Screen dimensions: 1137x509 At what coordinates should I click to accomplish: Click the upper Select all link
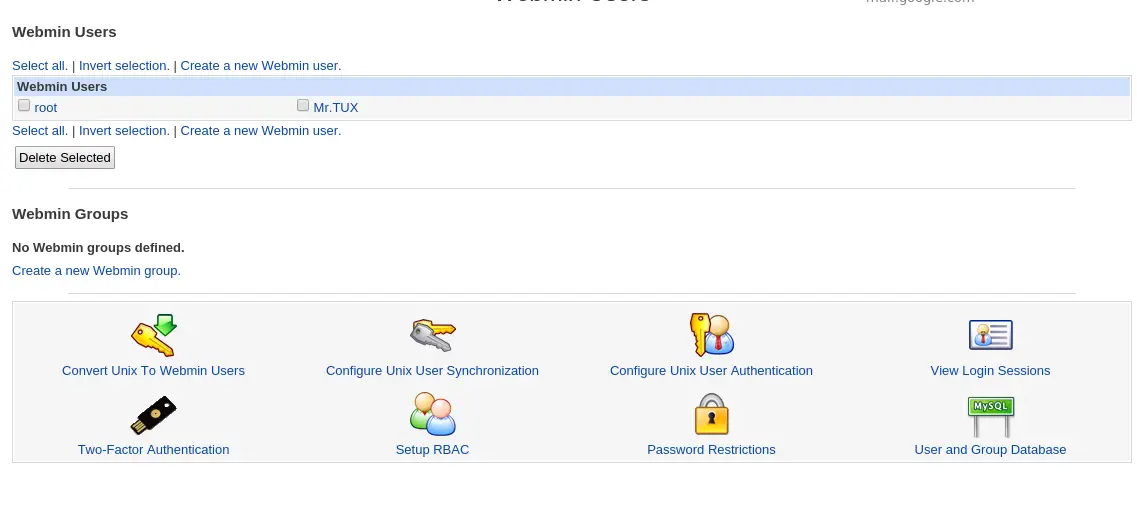40,65
